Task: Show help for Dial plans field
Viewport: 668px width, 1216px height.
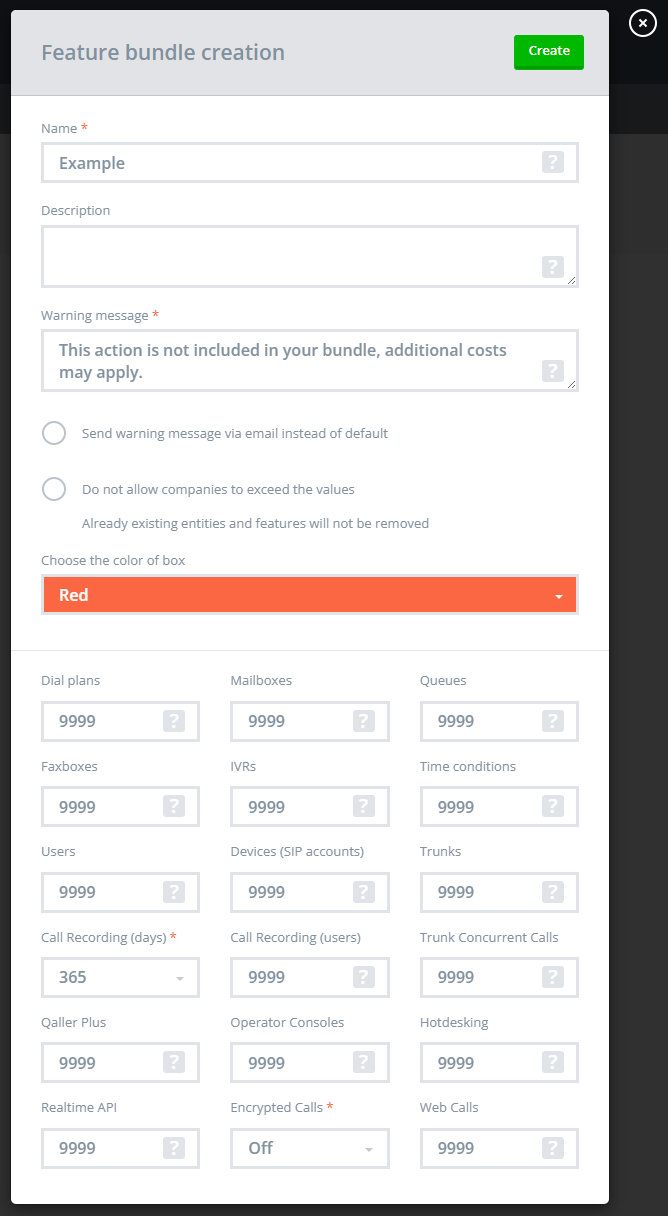Action: [174, 721]
